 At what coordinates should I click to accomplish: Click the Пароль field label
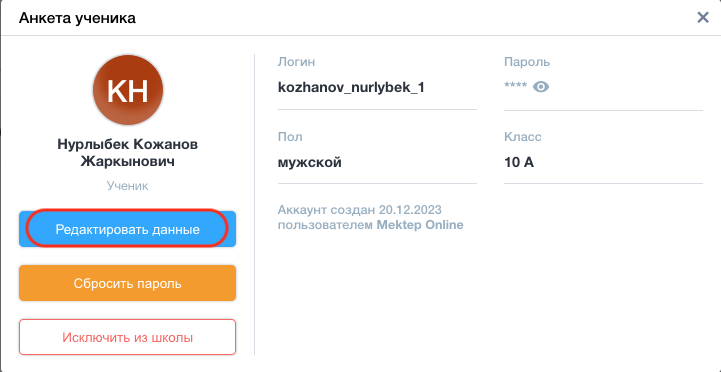527,62
